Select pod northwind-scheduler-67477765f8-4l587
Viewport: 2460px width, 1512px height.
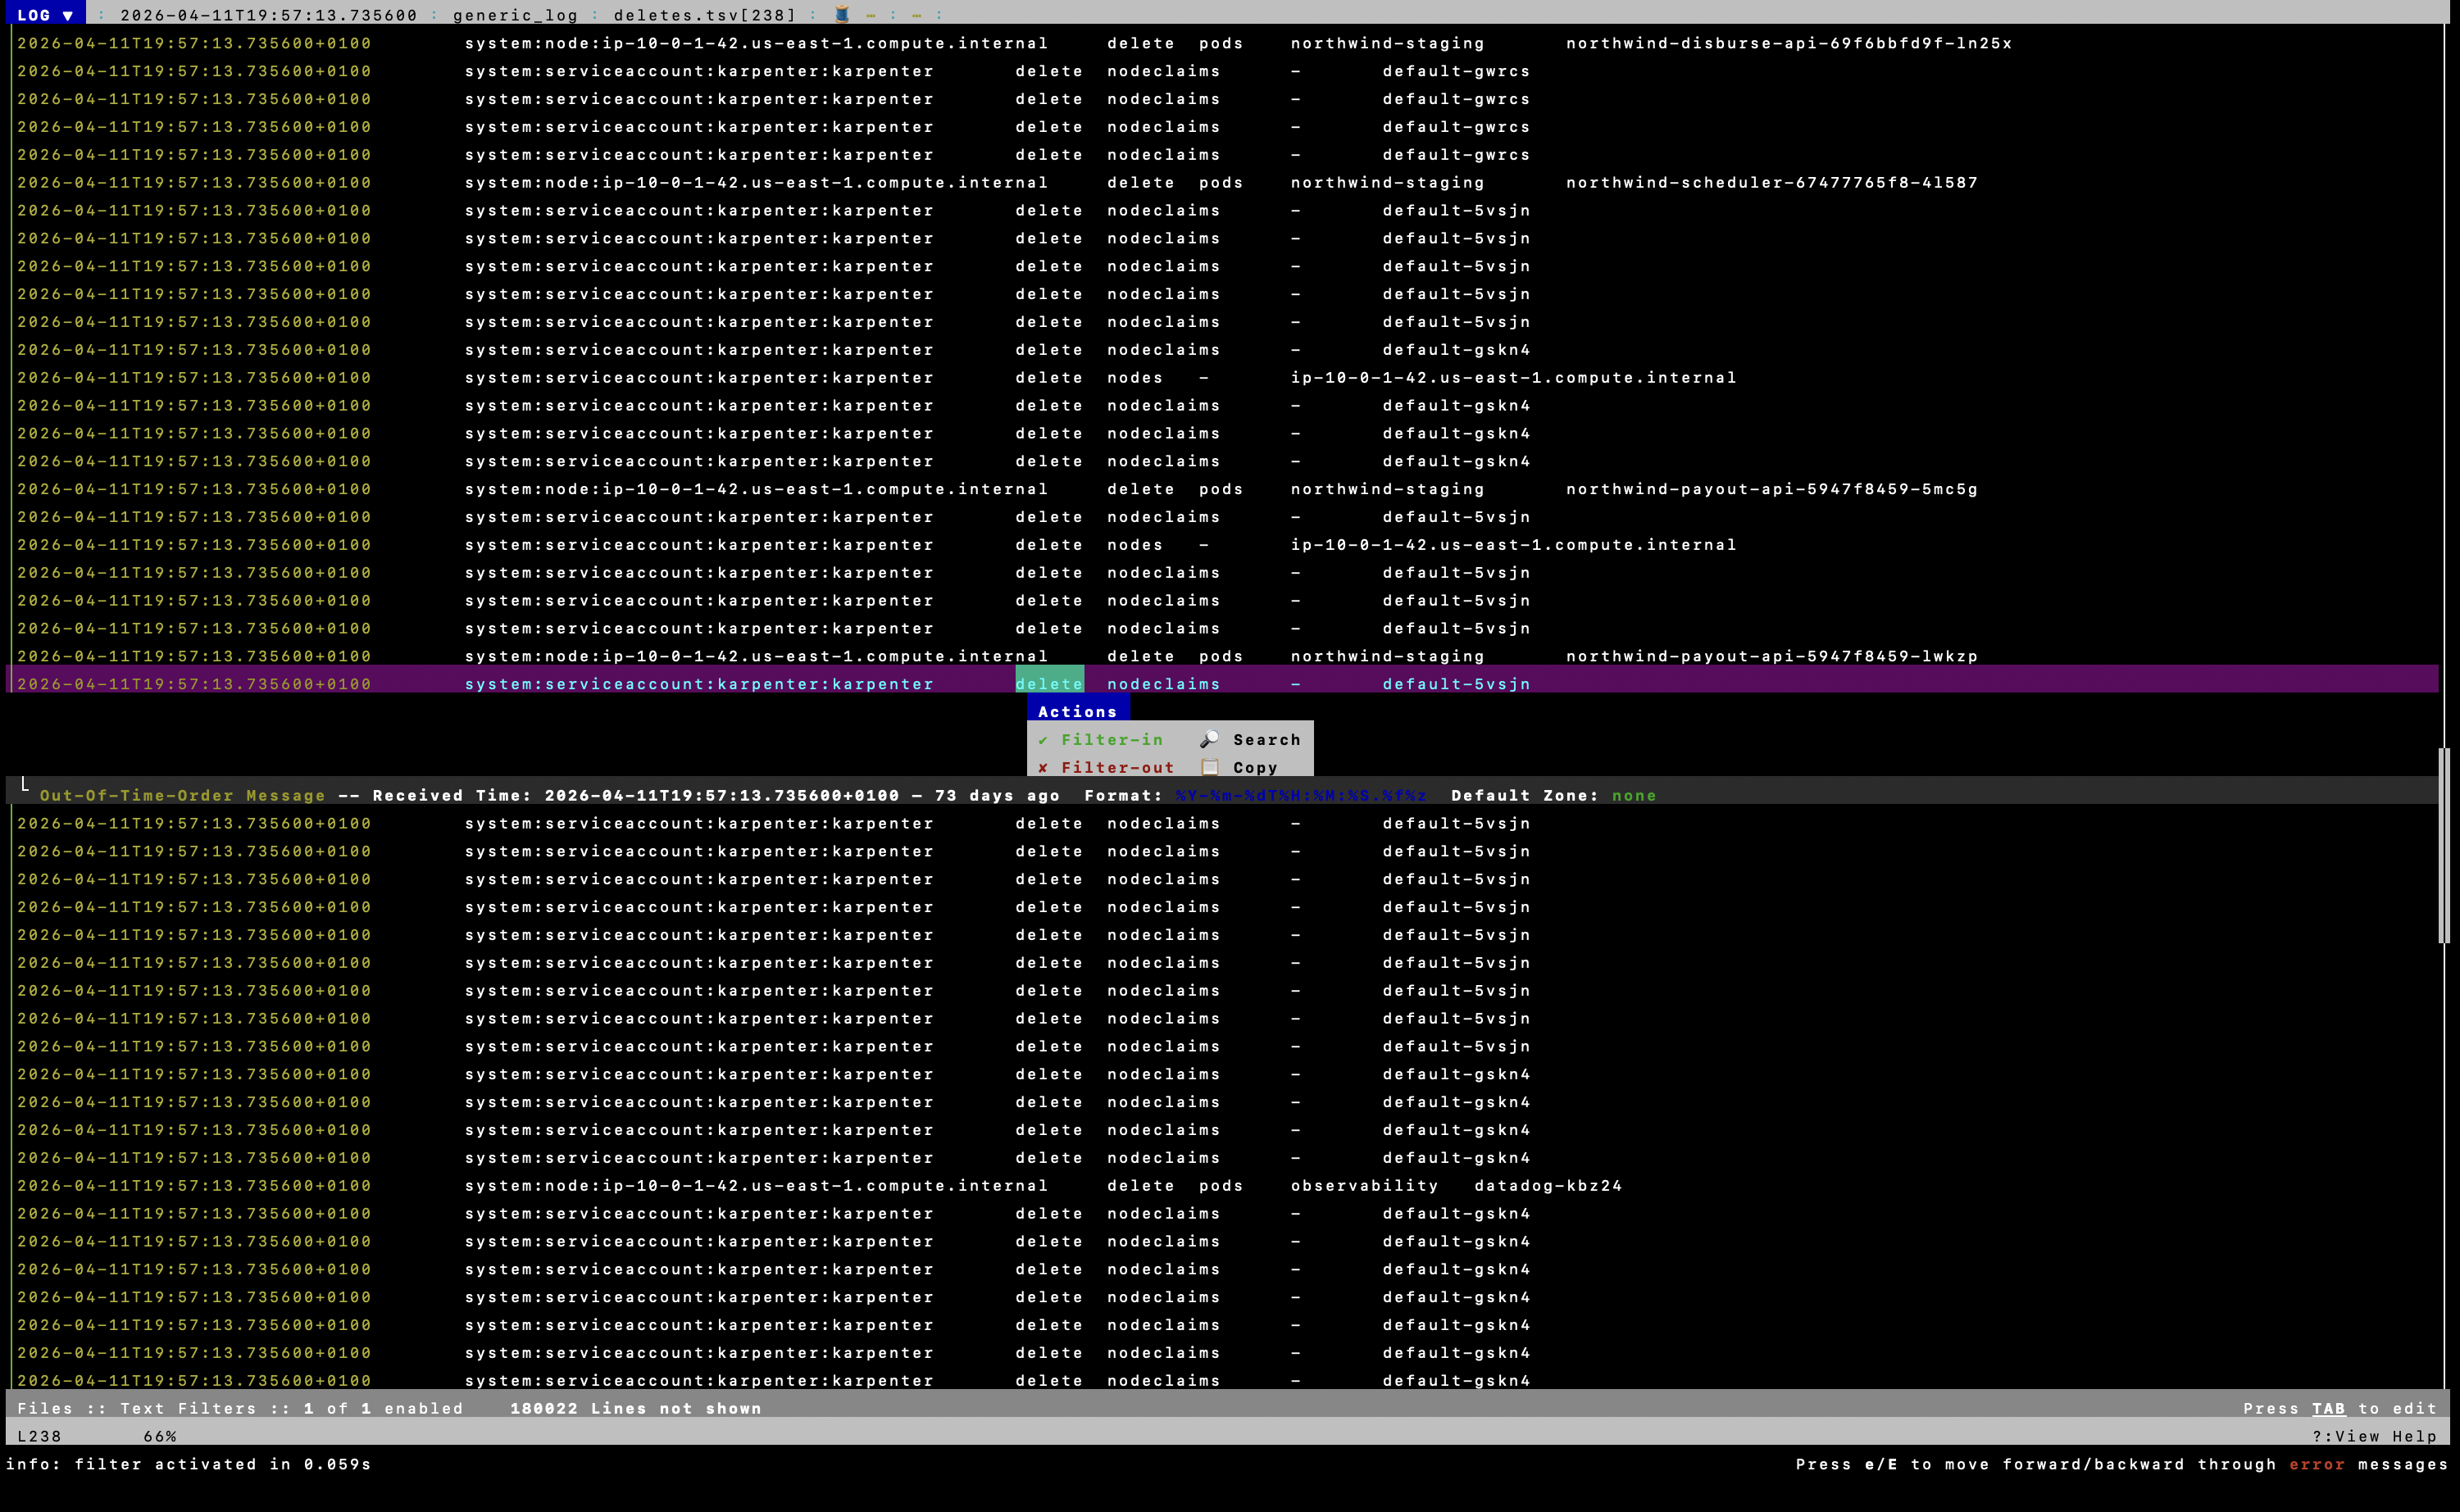[x=1772, y=183]
